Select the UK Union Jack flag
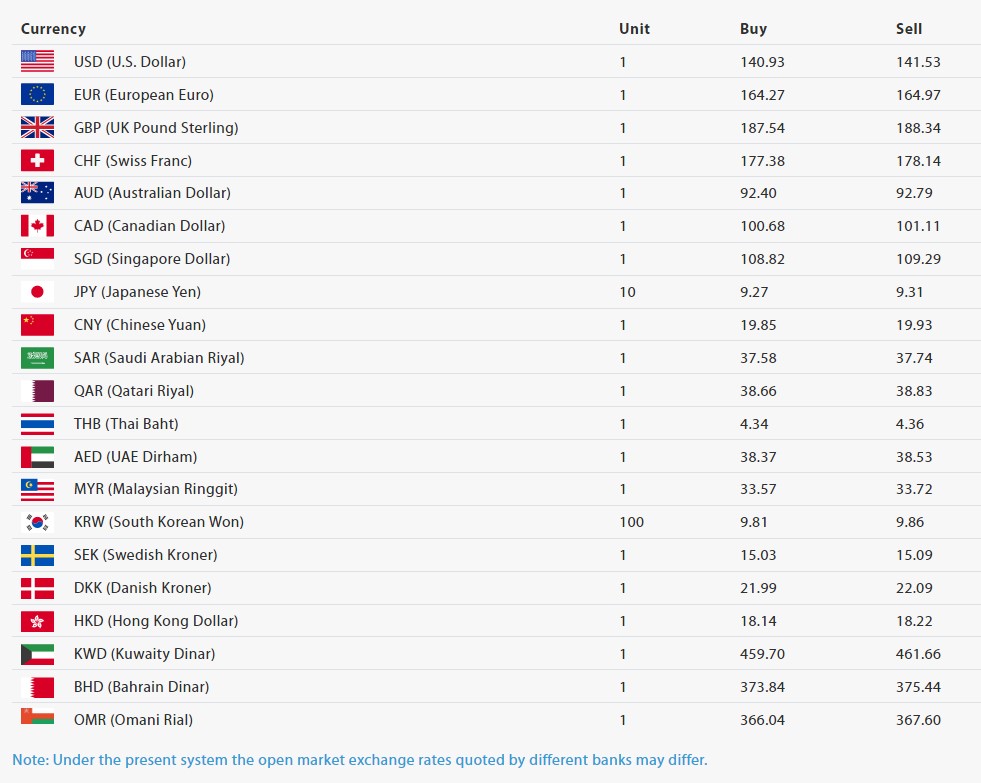This screenshot has width=981, height=783. coord(37,127)
